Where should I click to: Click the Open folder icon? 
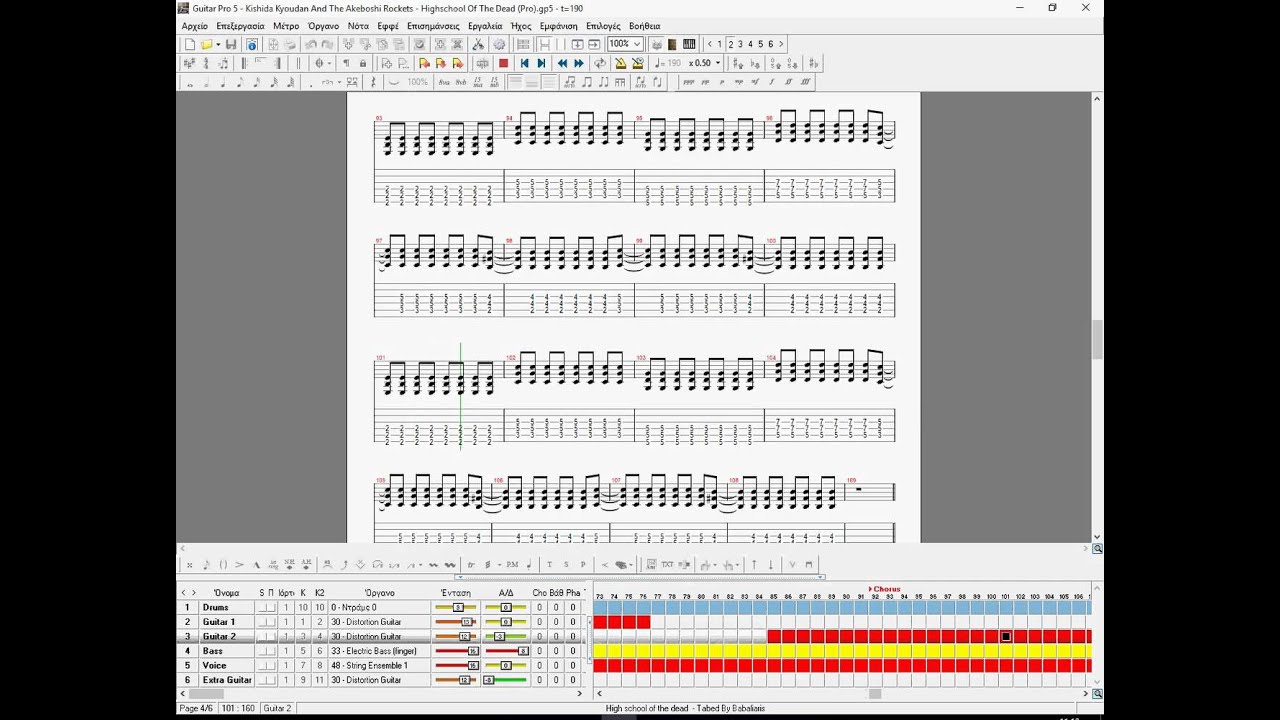(x=205, y=44)
